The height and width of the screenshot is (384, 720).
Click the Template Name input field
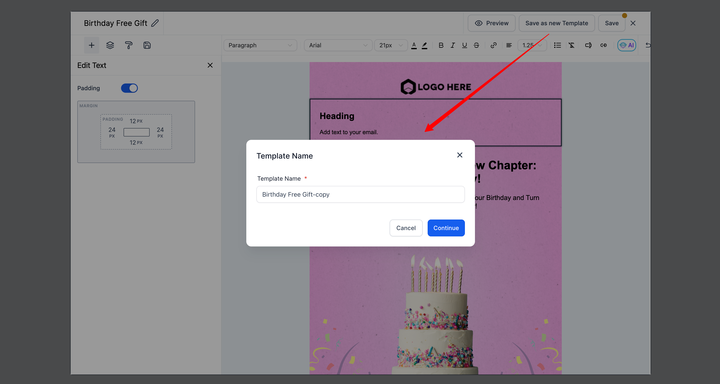(360, 194)
